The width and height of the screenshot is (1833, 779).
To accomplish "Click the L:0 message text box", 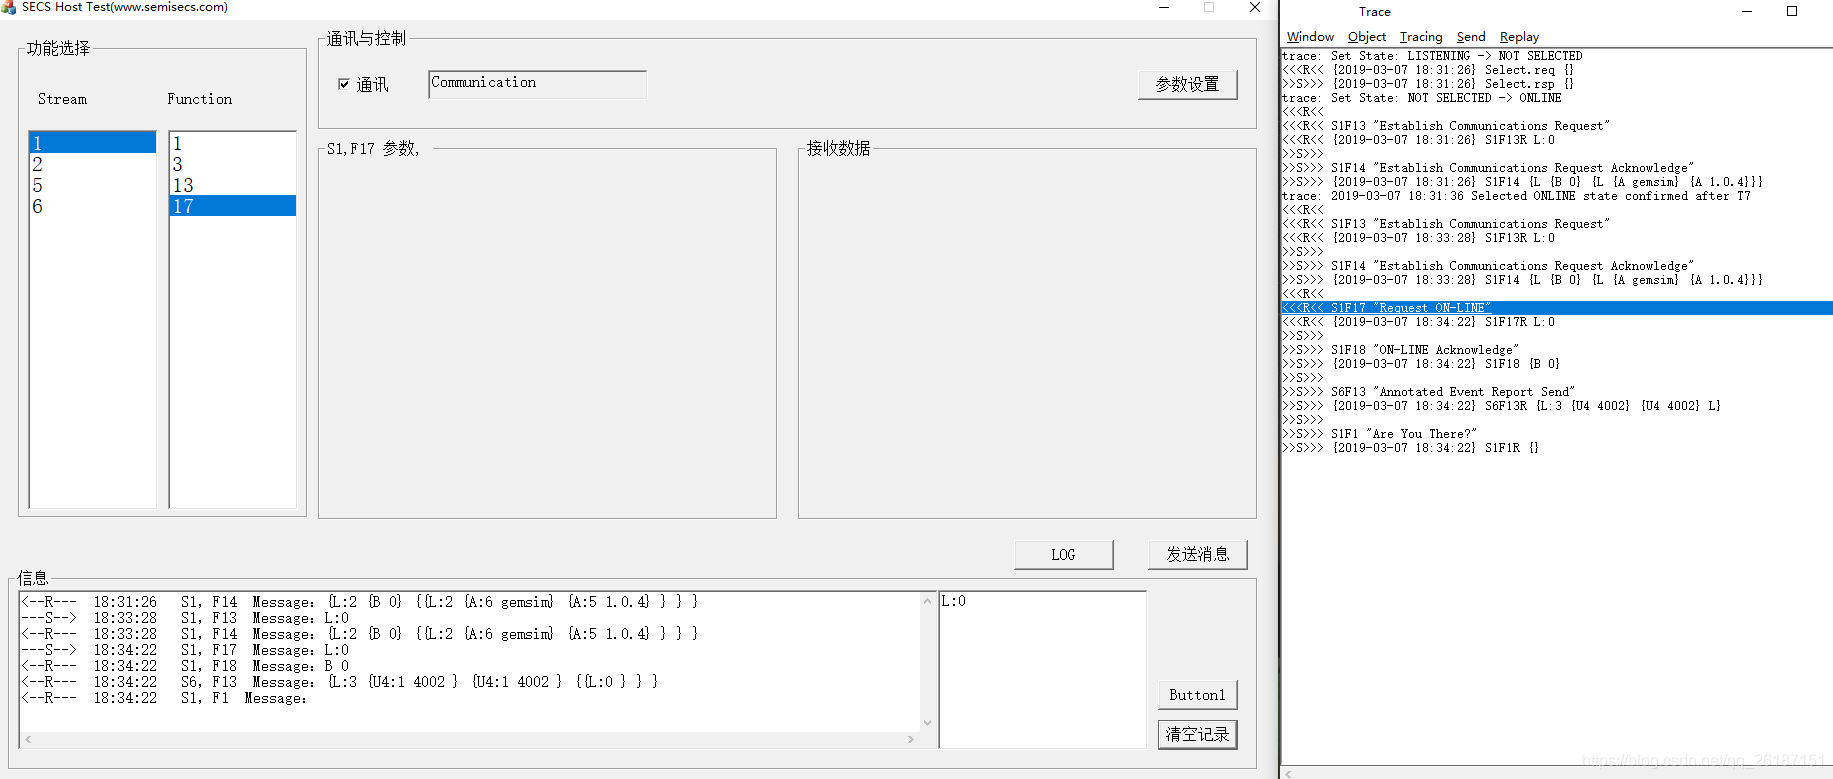I will point(1042,669).
